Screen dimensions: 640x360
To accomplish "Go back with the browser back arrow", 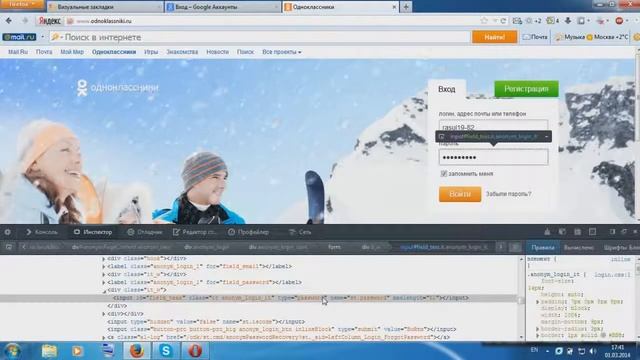I will (9, 21).
